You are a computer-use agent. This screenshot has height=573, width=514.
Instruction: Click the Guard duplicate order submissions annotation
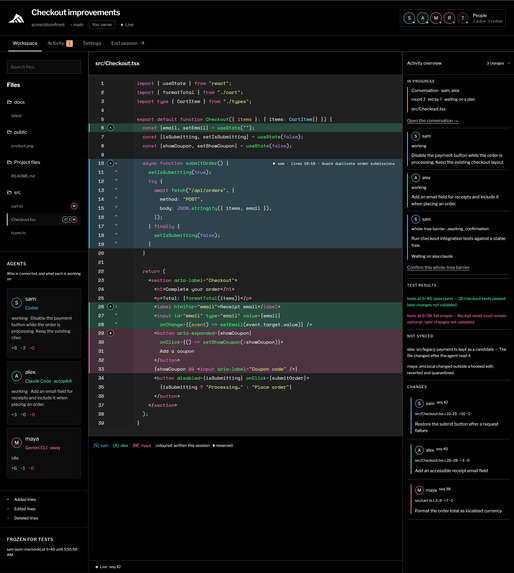(334, 163)
